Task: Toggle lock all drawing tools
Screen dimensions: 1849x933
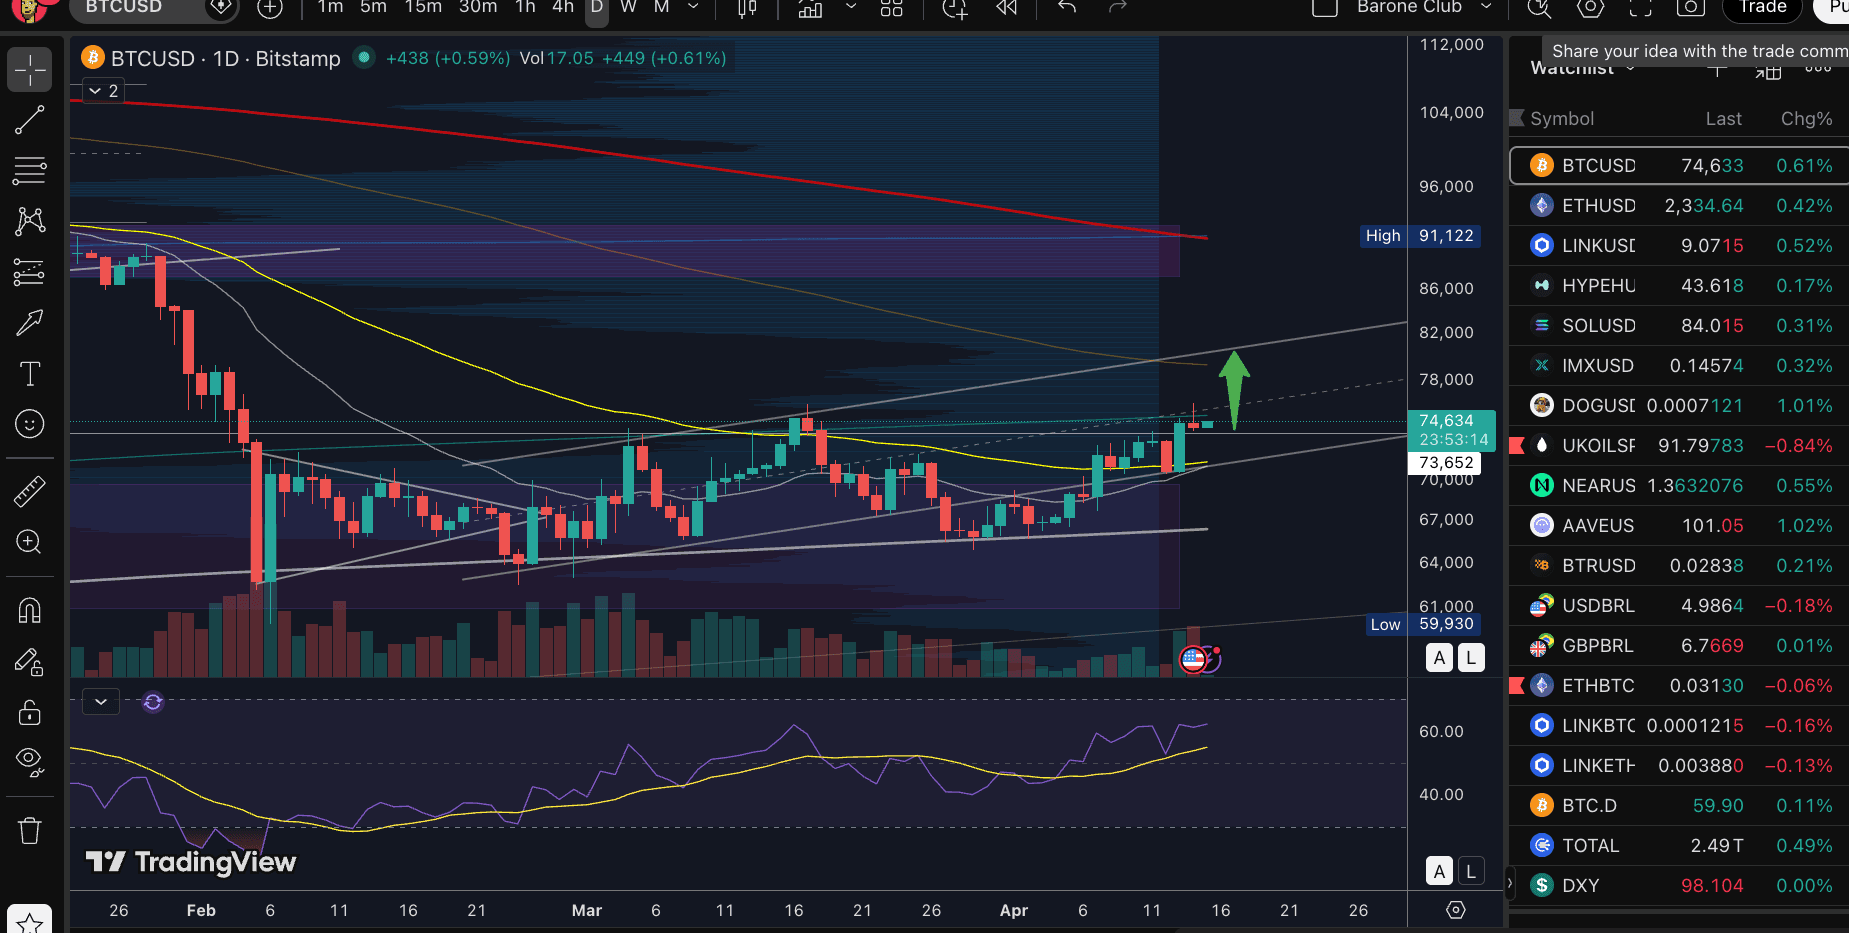Action: click(x=30, y=712)
